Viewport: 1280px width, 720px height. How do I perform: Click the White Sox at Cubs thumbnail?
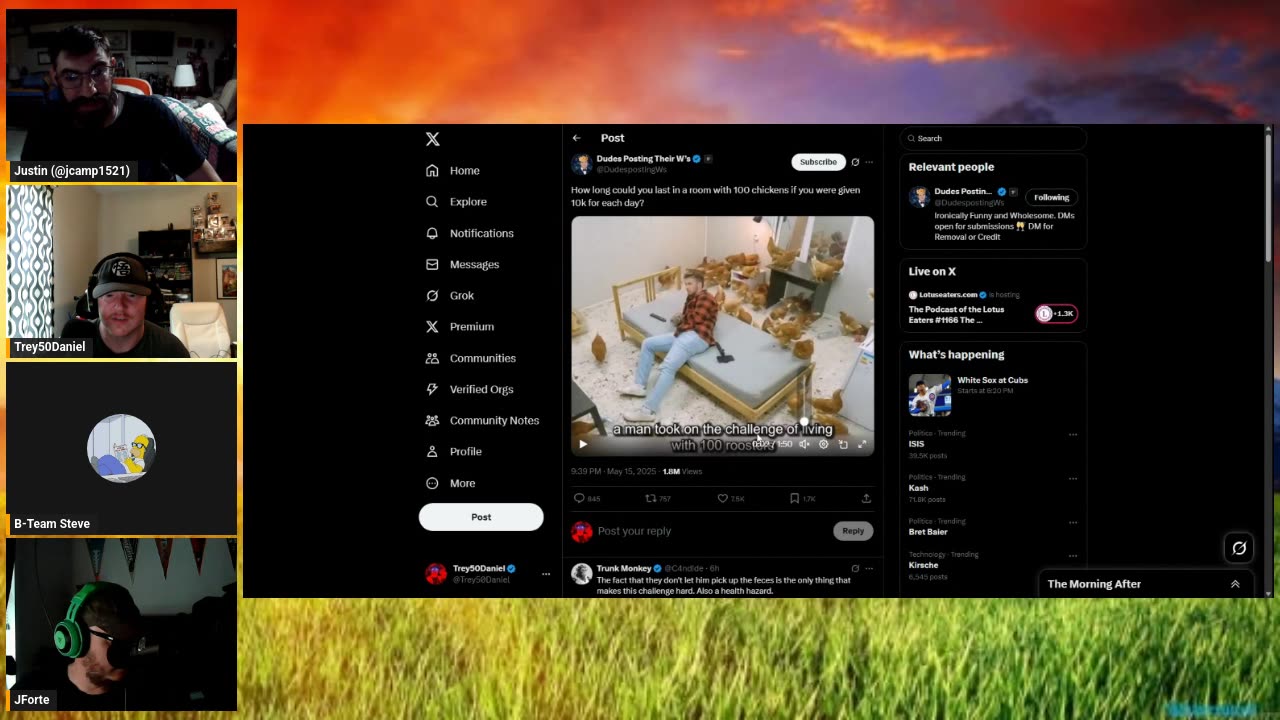(930, 395)
